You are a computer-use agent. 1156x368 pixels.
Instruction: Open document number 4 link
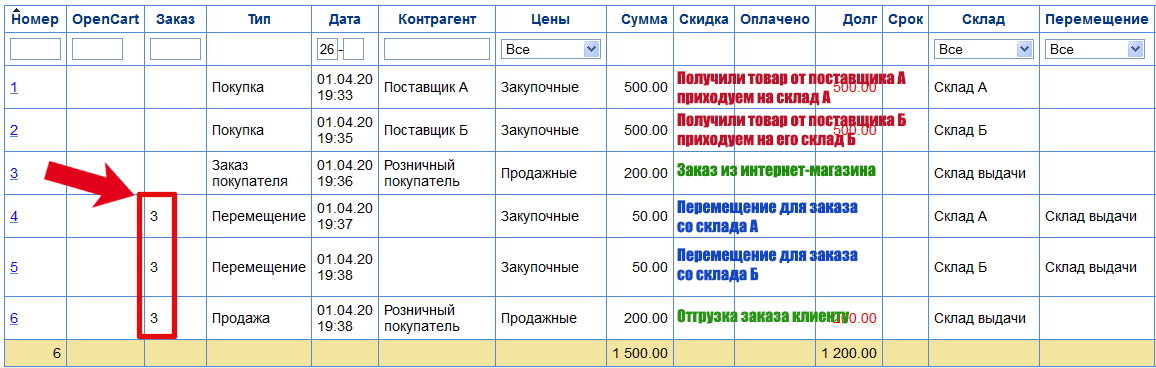[14, 216]
